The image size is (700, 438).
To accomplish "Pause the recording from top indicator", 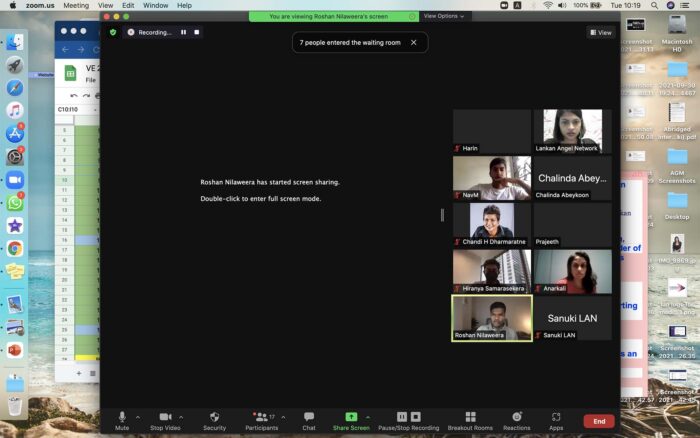I will point(184,32).
